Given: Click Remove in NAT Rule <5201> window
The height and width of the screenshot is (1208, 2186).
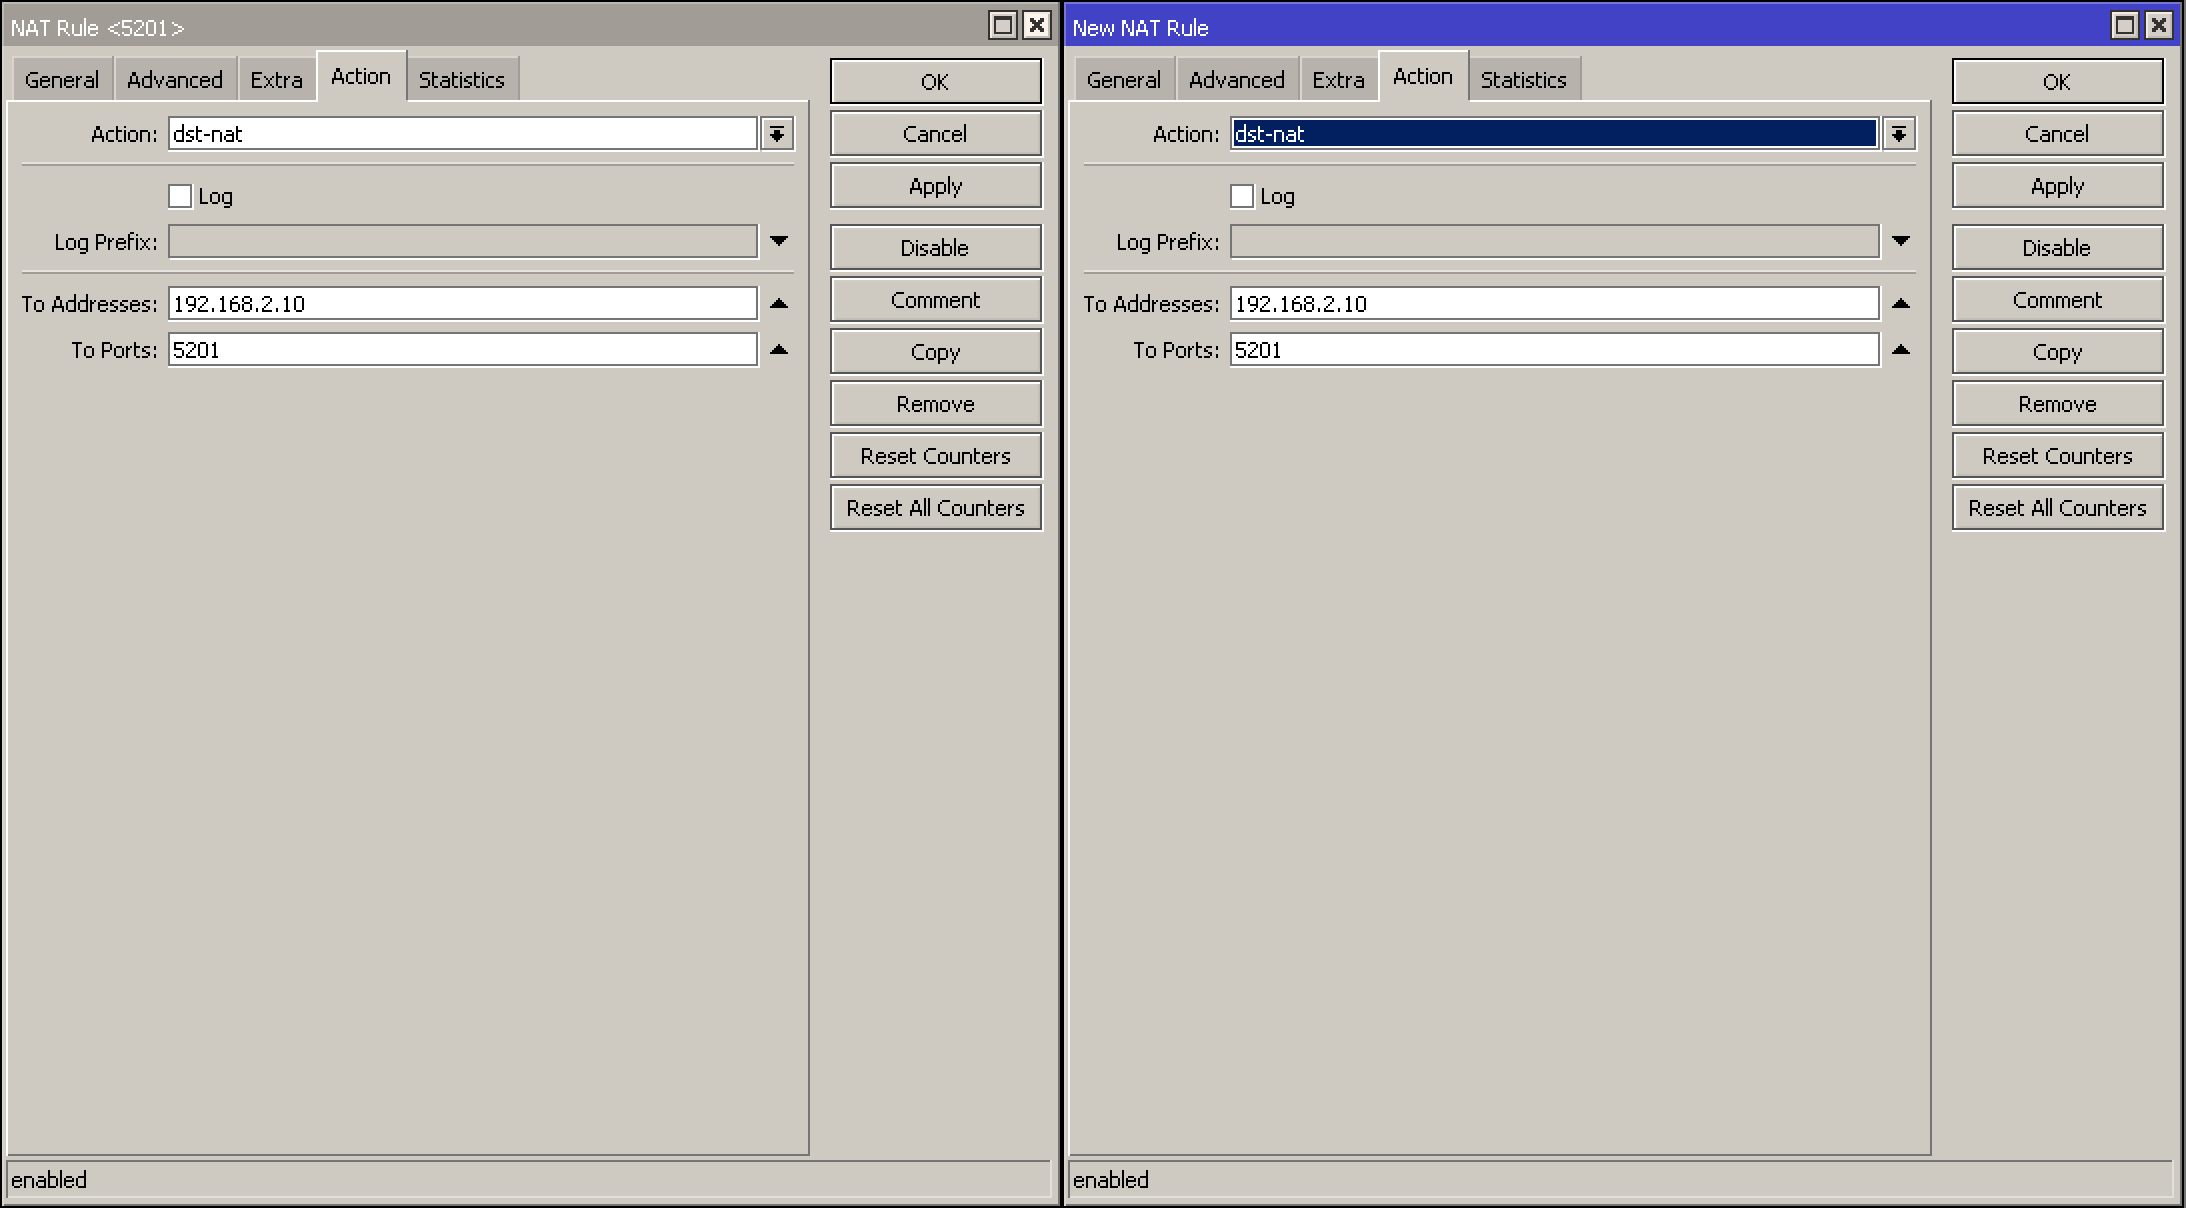Looking at the screenshot, I should pos(936,404).
